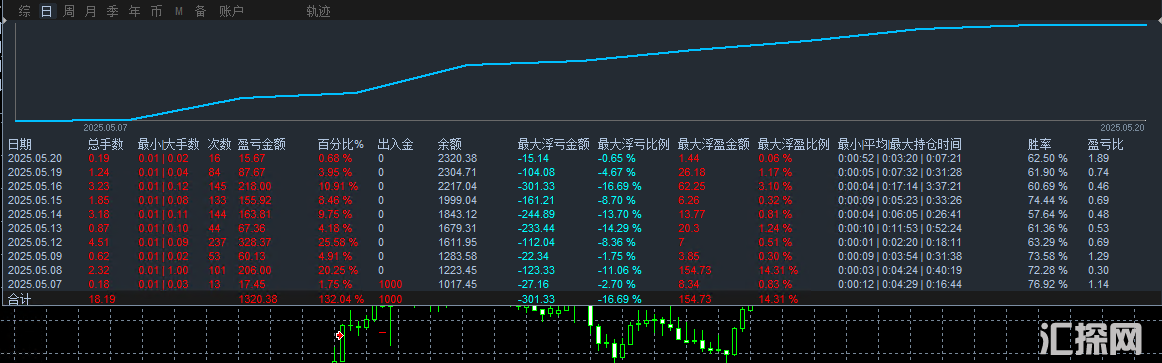
Task: Click the total profit value 1320.38
Action: pos(258,299)
